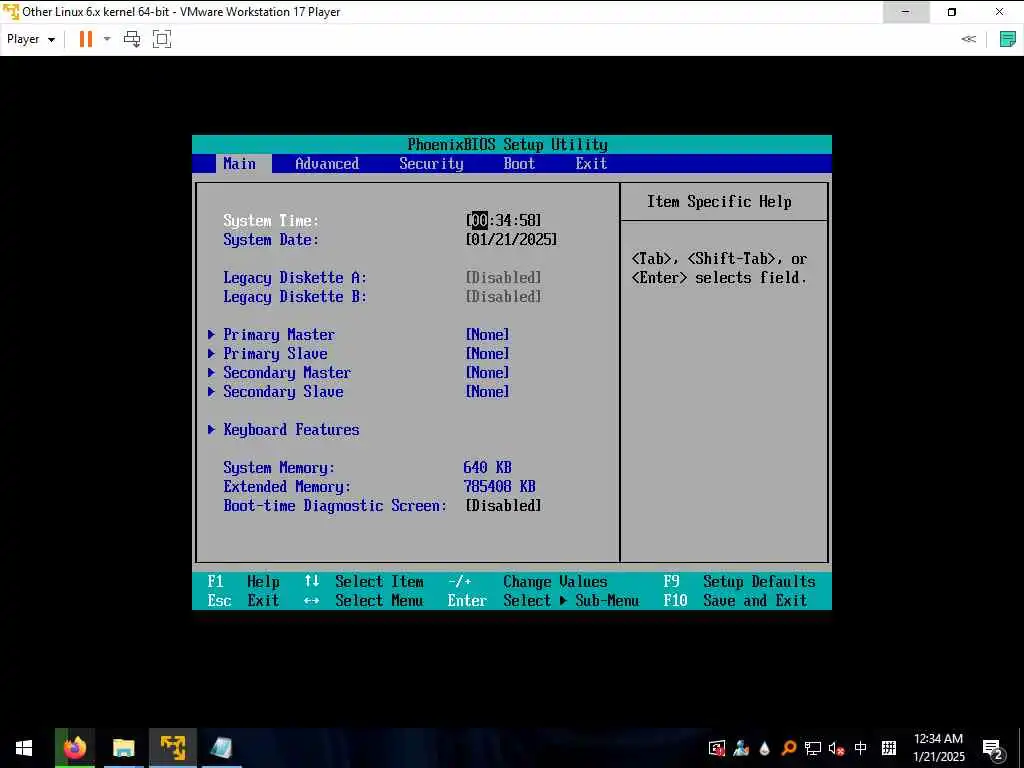The height and width of the screenshot is (768, 1024).
Task: Switch to the Boot BIOS tab
Action: [519, 163]
